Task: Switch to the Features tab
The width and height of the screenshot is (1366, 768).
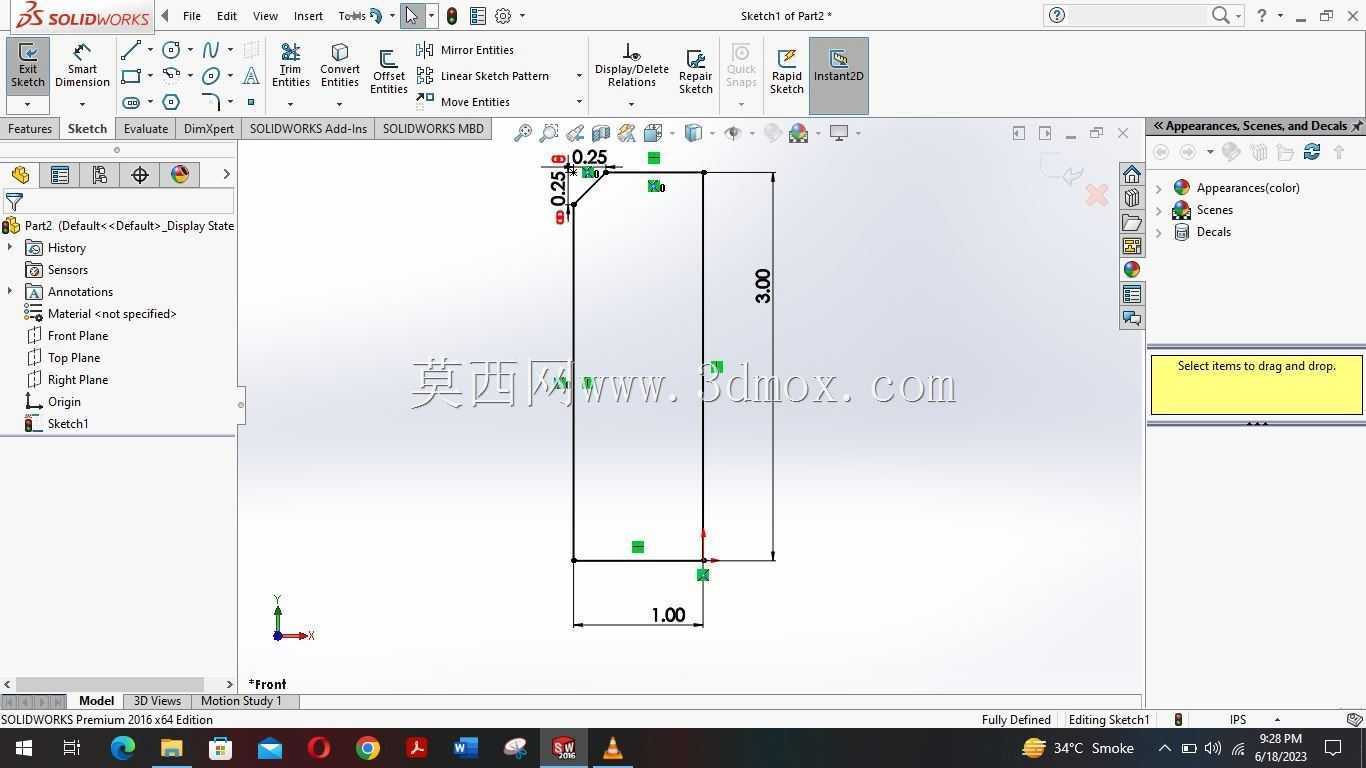Action: click(30, 129)
